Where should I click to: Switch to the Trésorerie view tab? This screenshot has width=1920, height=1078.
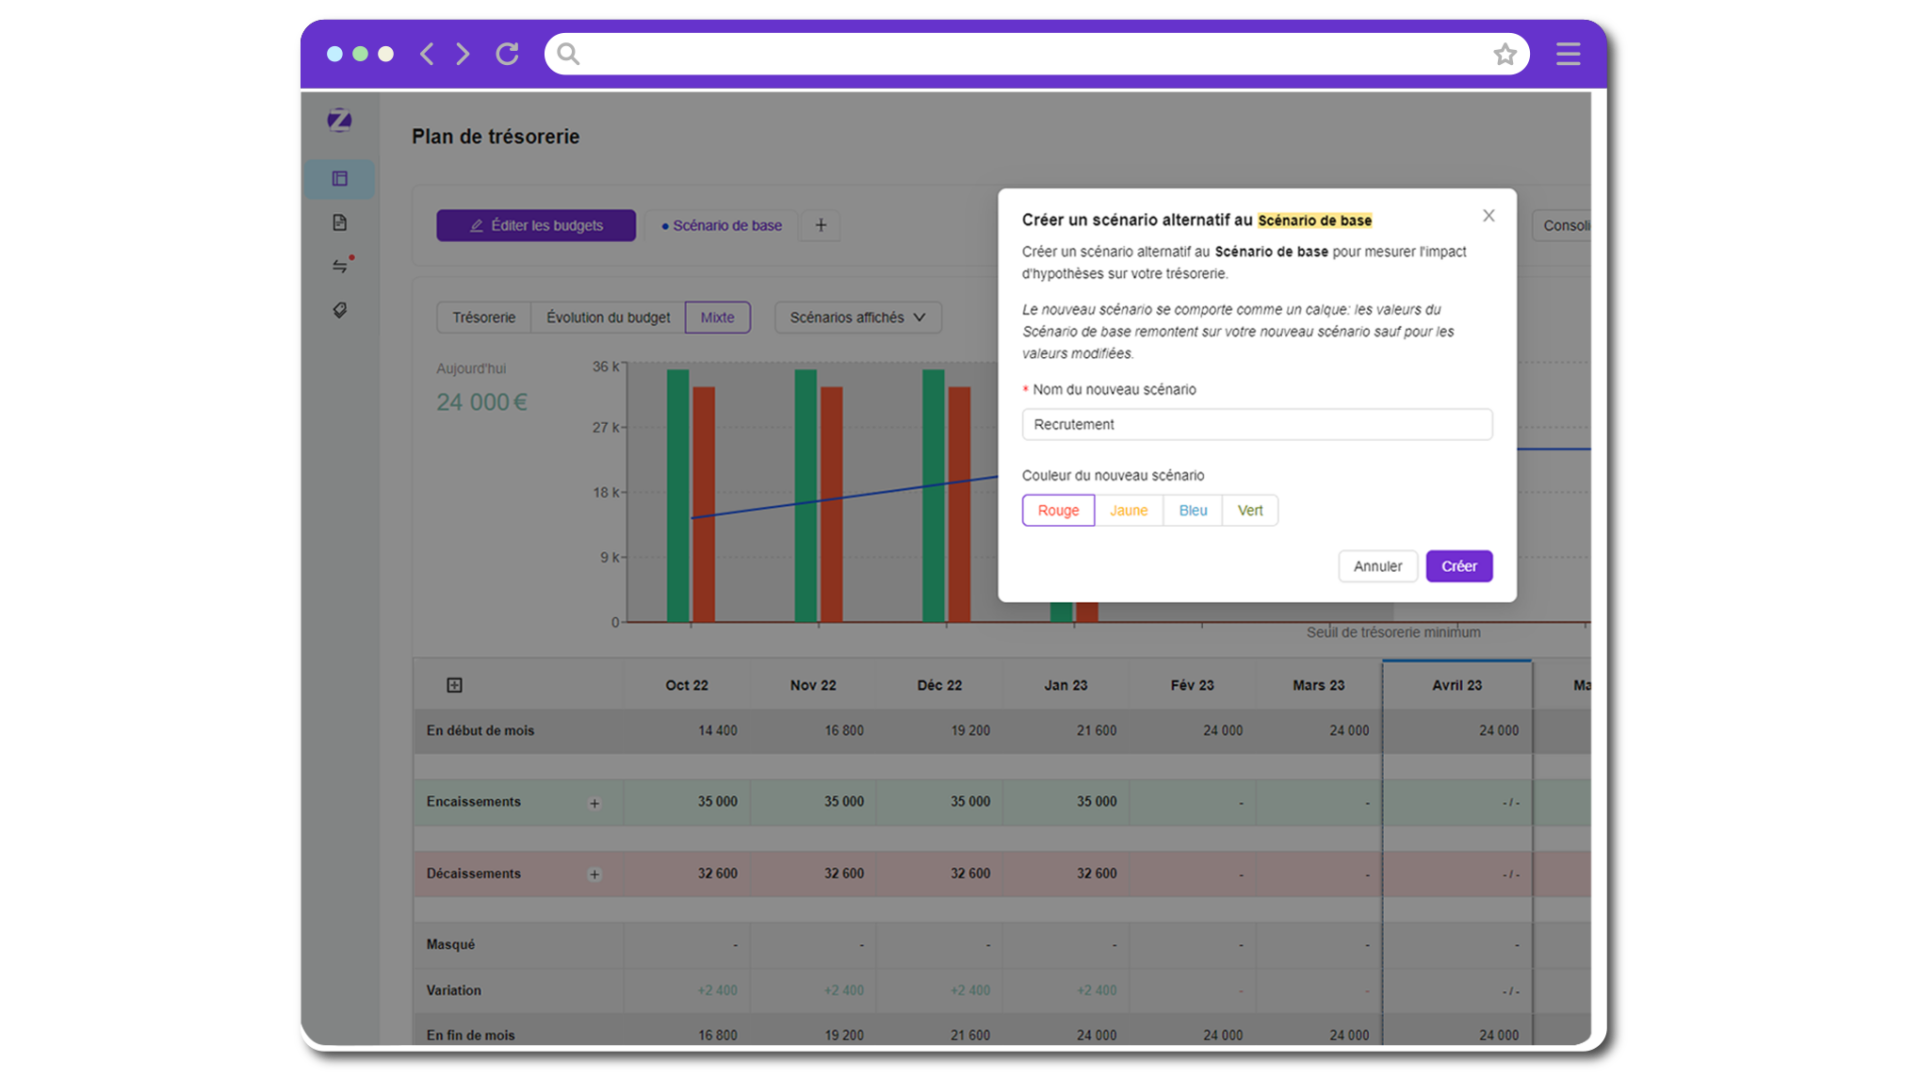pos(484,318)
